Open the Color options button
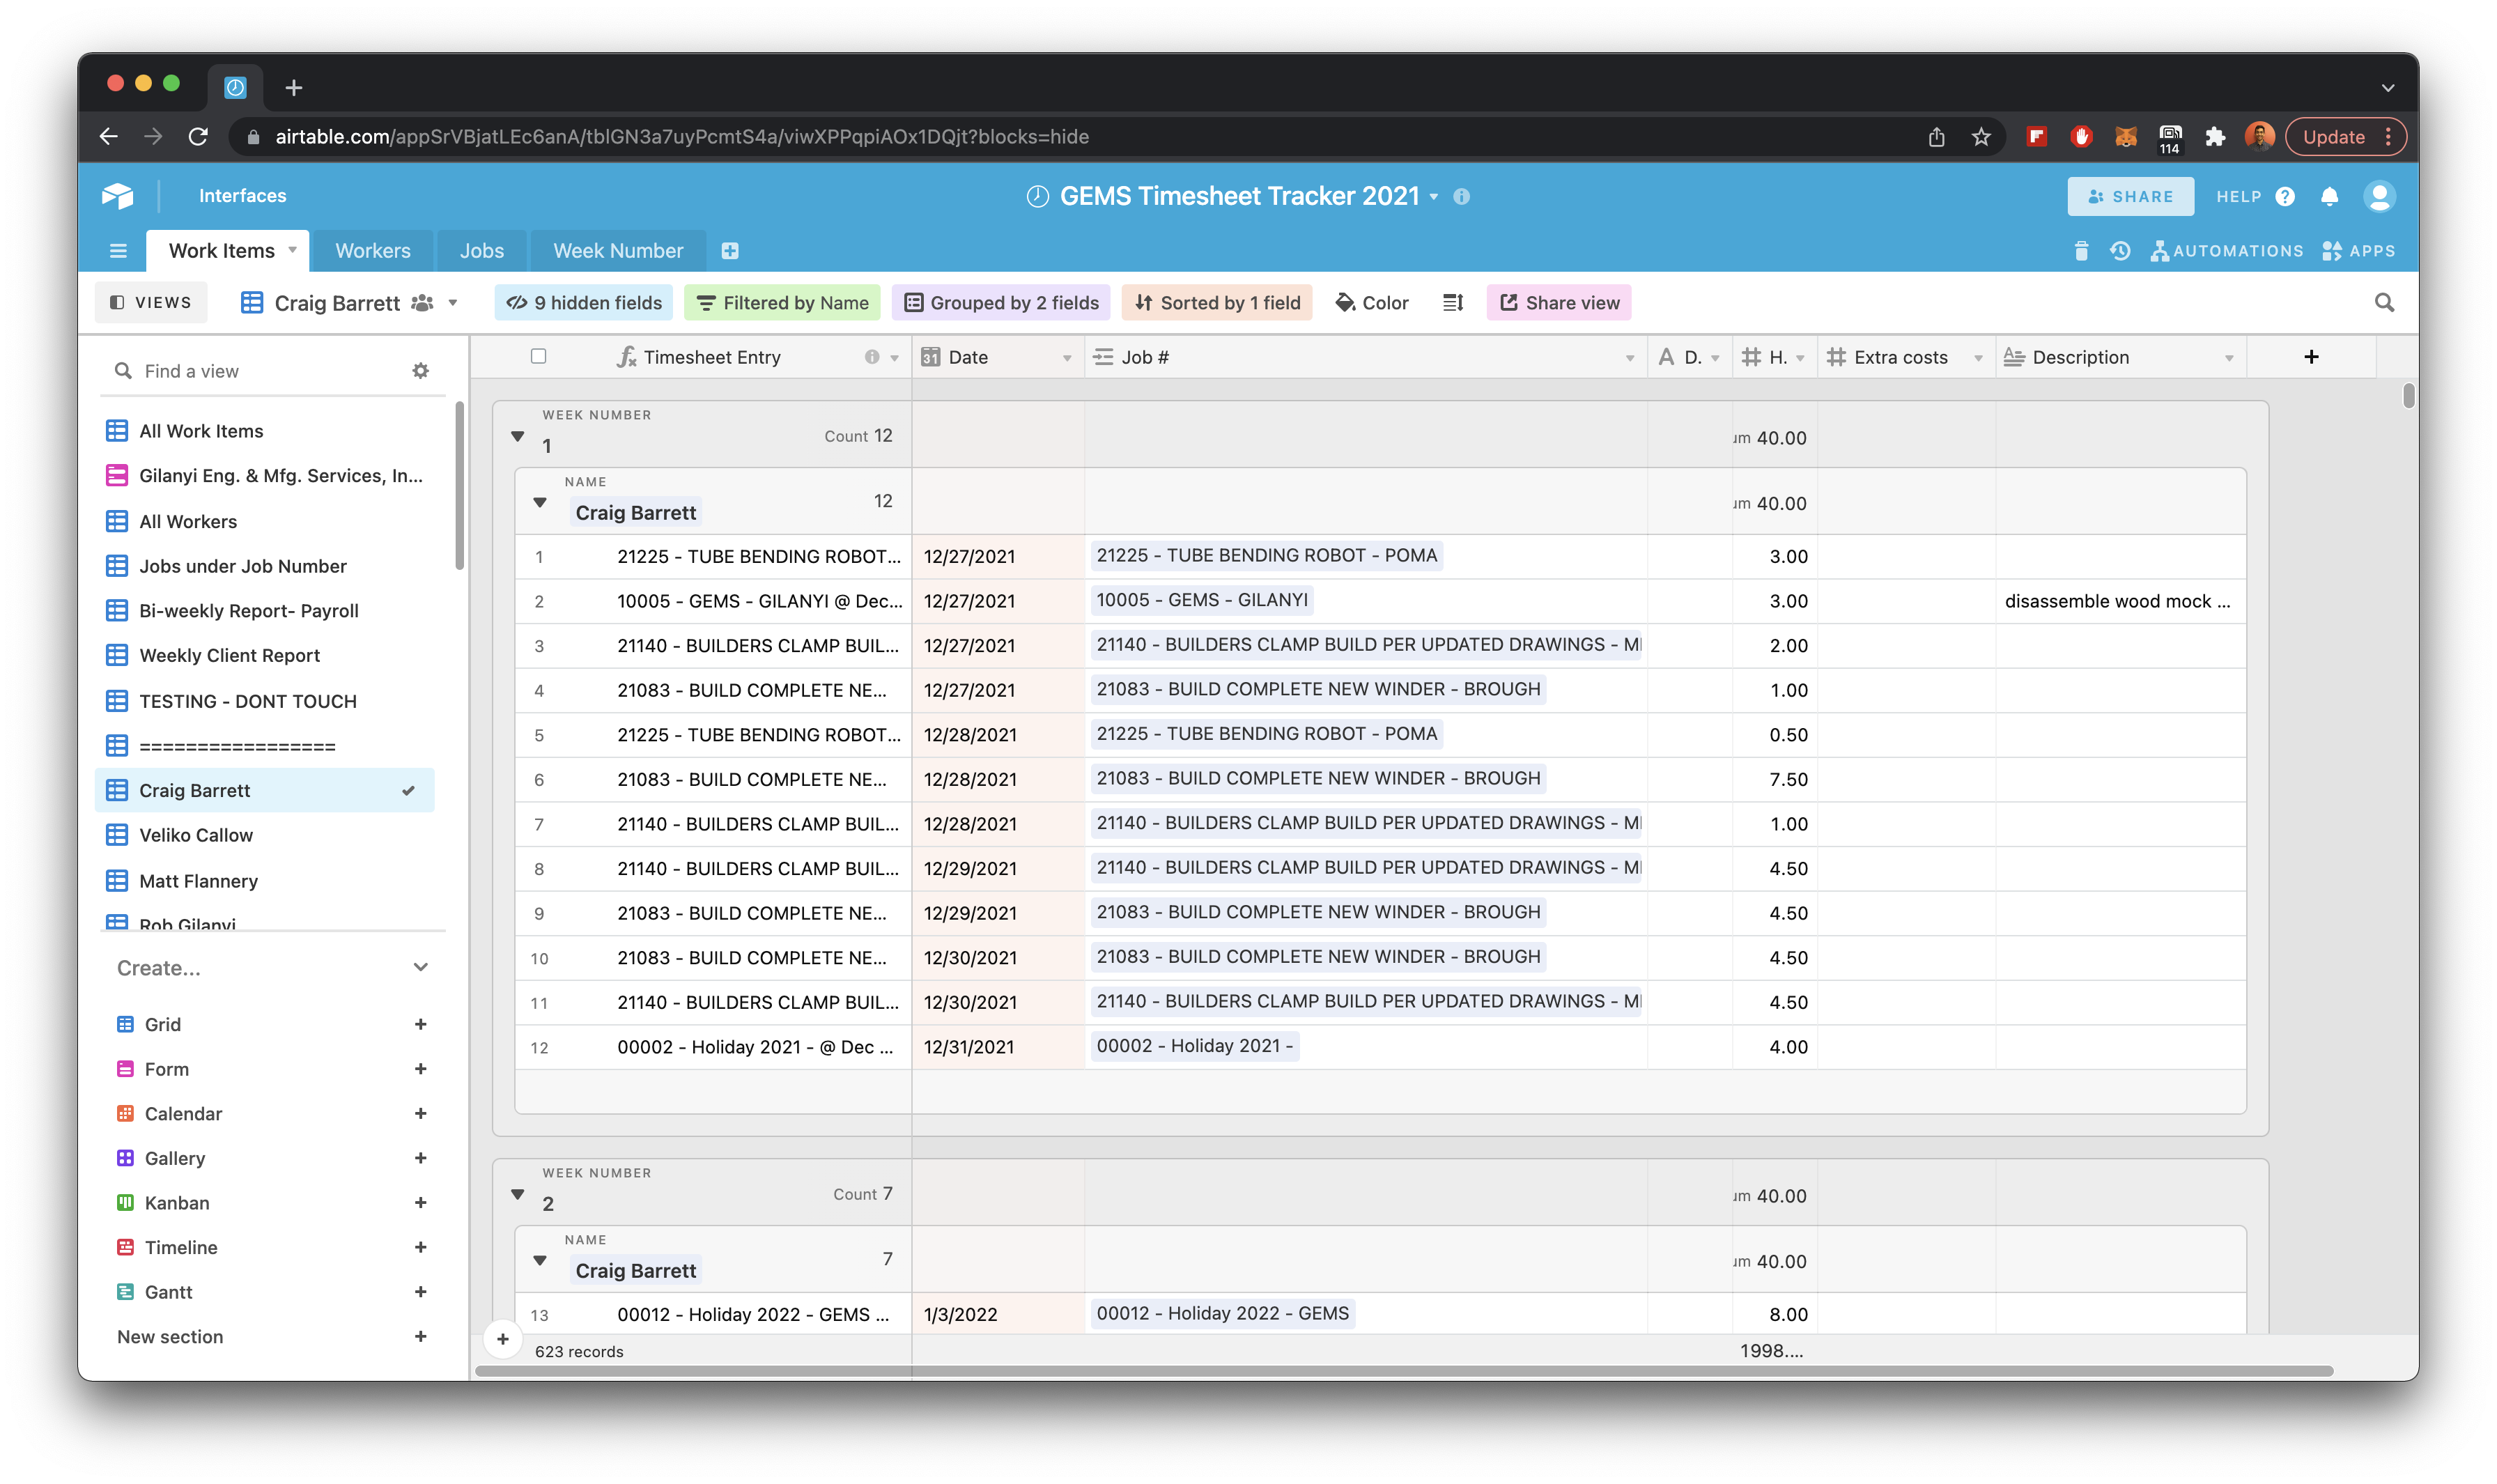 pyautogui.click(x=1372, y=303)
